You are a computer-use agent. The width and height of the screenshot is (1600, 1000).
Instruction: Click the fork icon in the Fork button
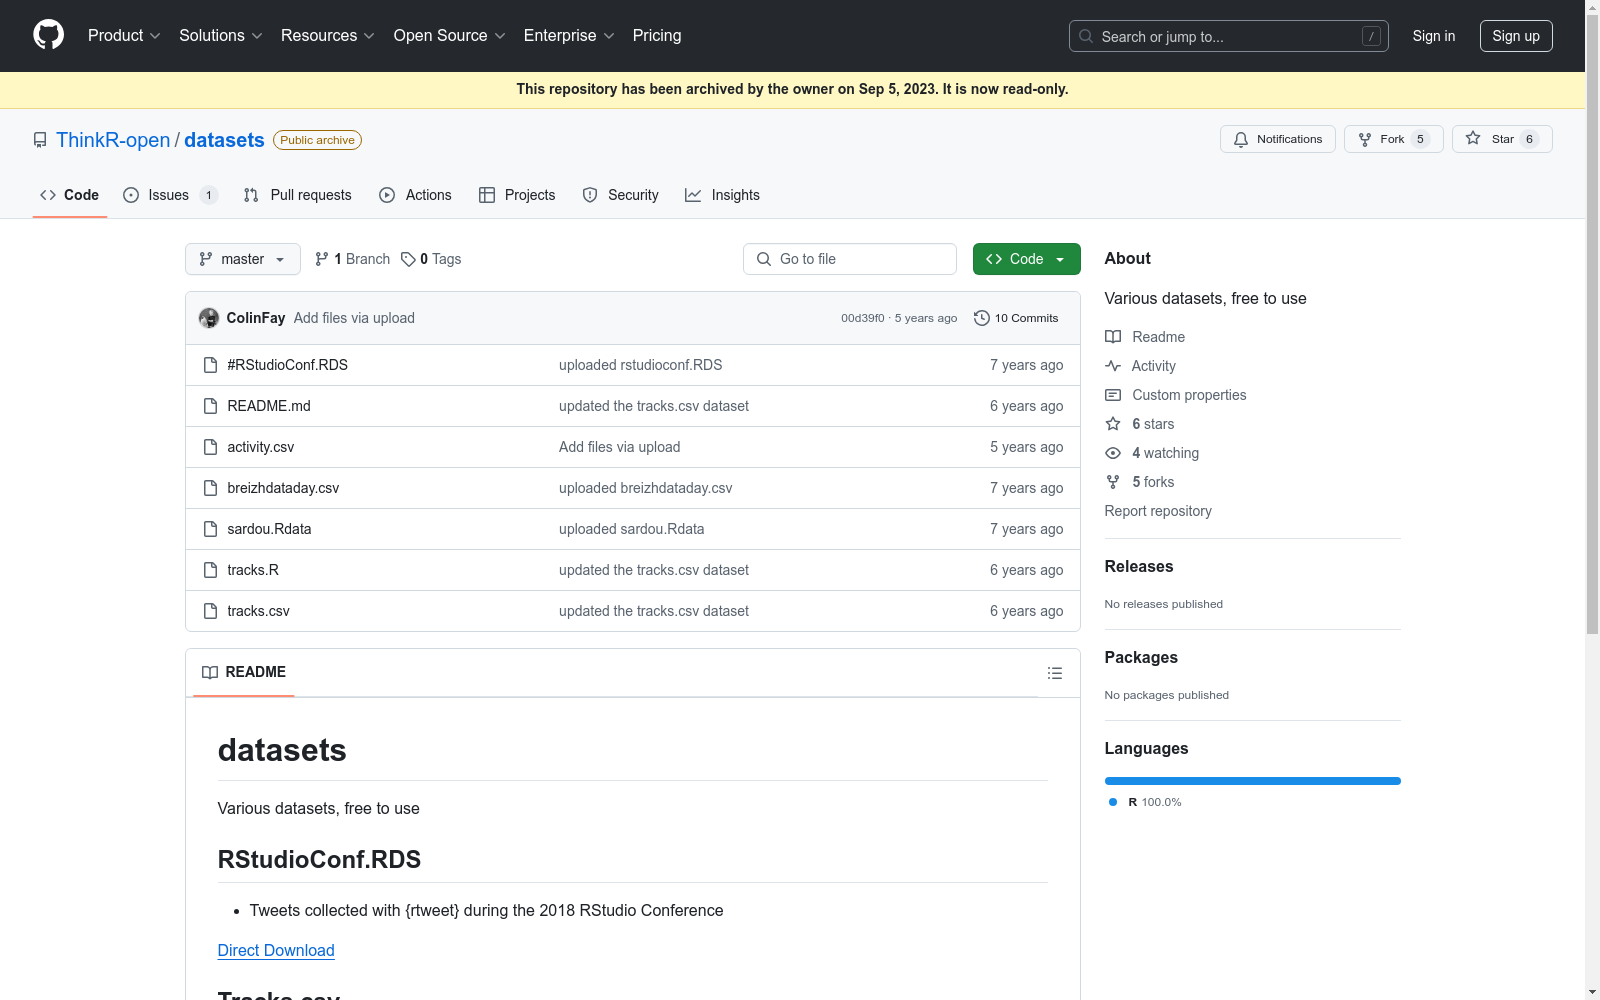1365,139
